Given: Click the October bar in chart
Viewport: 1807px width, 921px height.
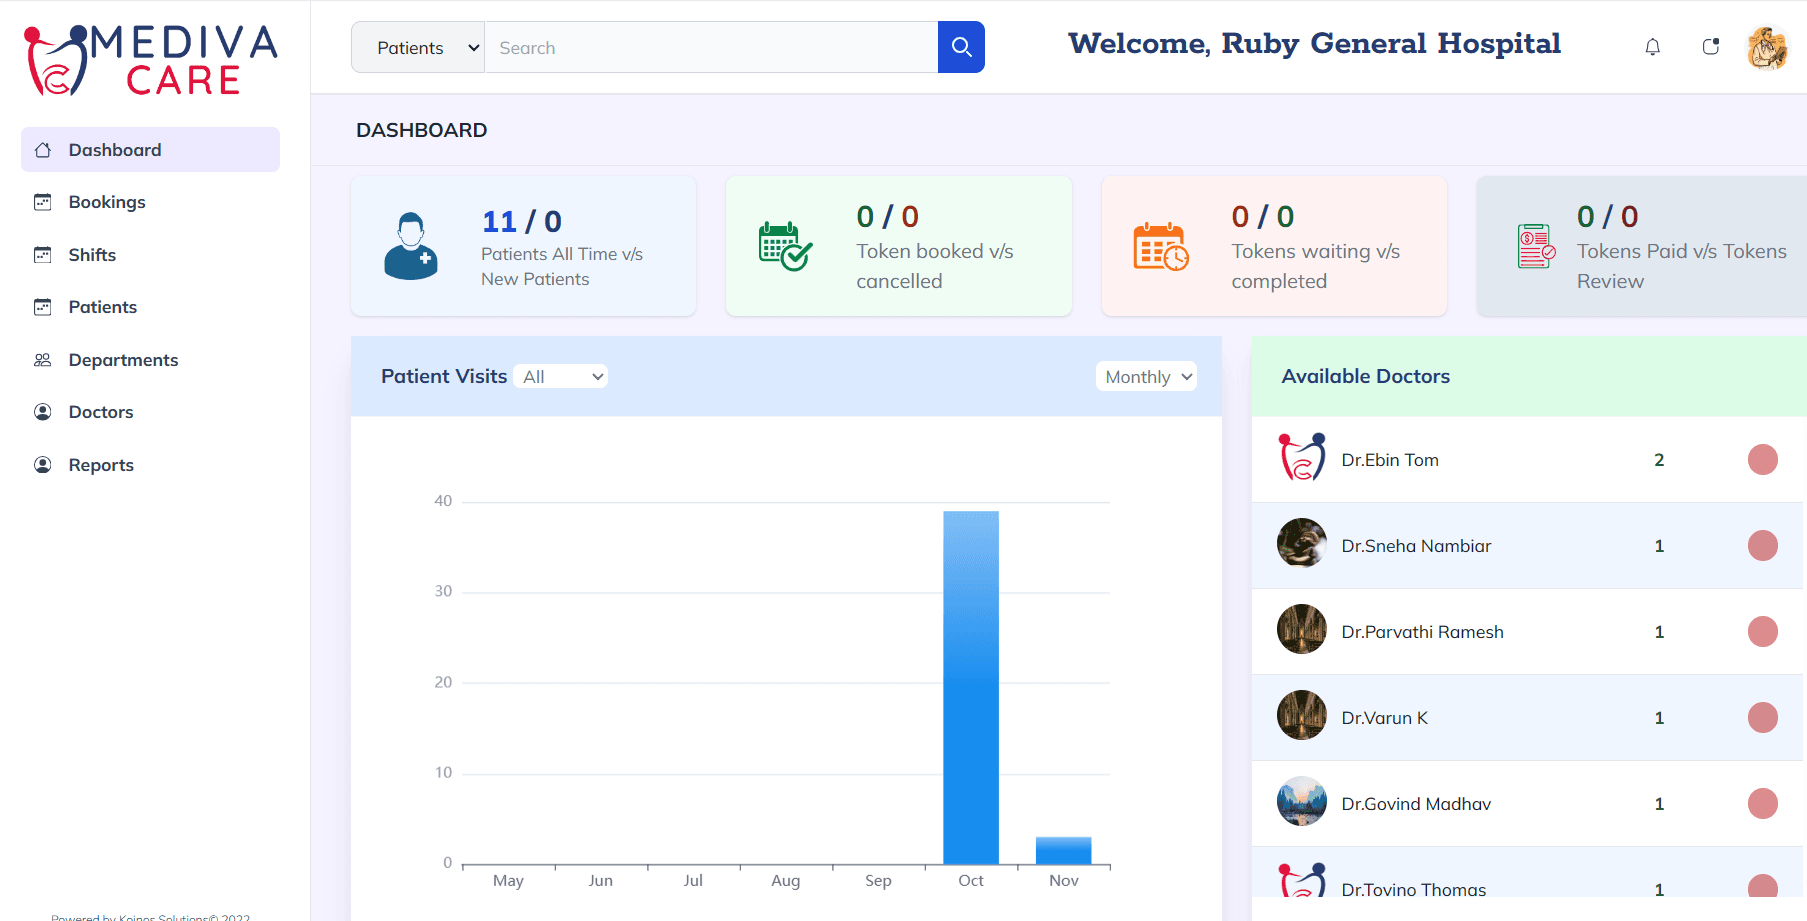Looking at the screenshot, I should 970,688.
